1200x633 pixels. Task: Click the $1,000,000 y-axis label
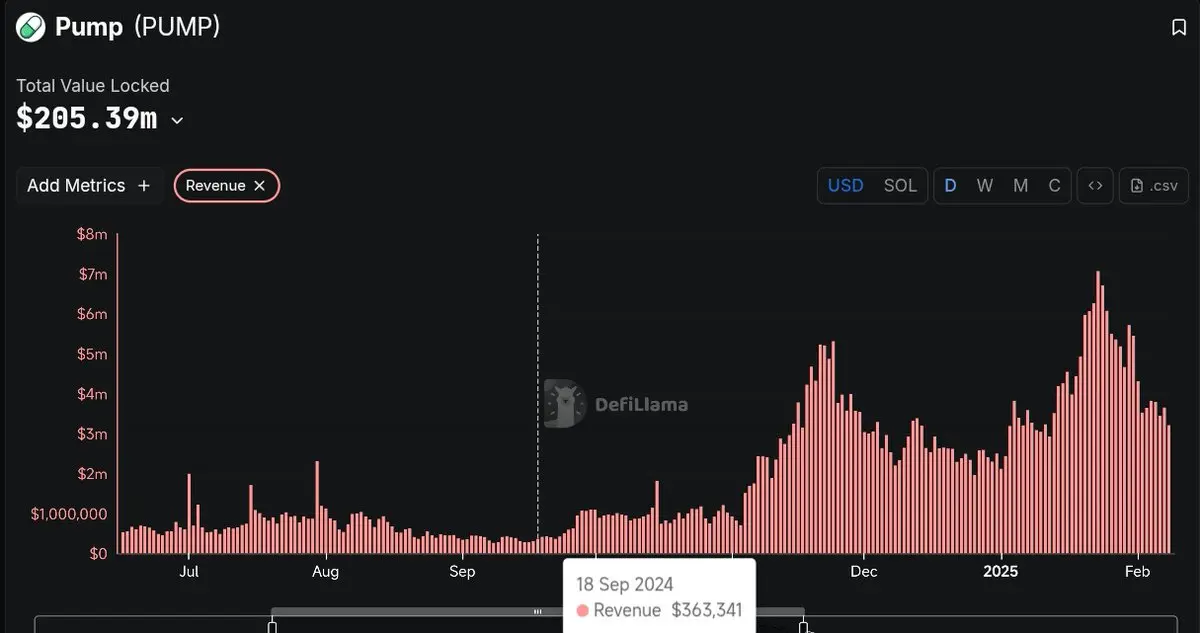pyautogui.click(x=67, y=514)
